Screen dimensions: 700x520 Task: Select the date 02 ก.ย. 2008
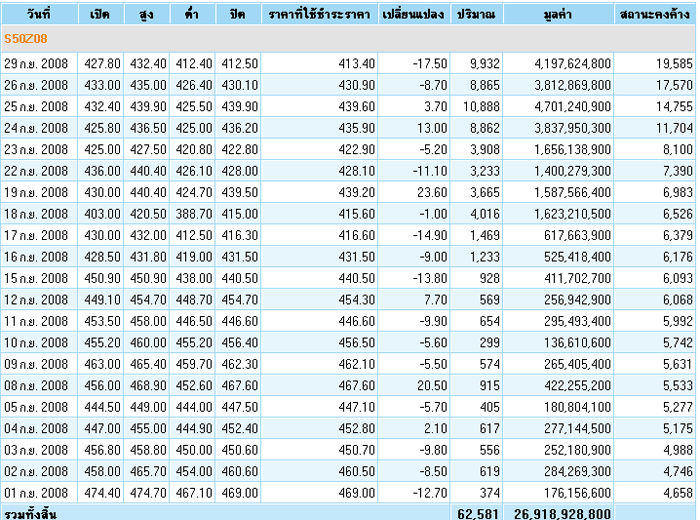tap(36, 471)
